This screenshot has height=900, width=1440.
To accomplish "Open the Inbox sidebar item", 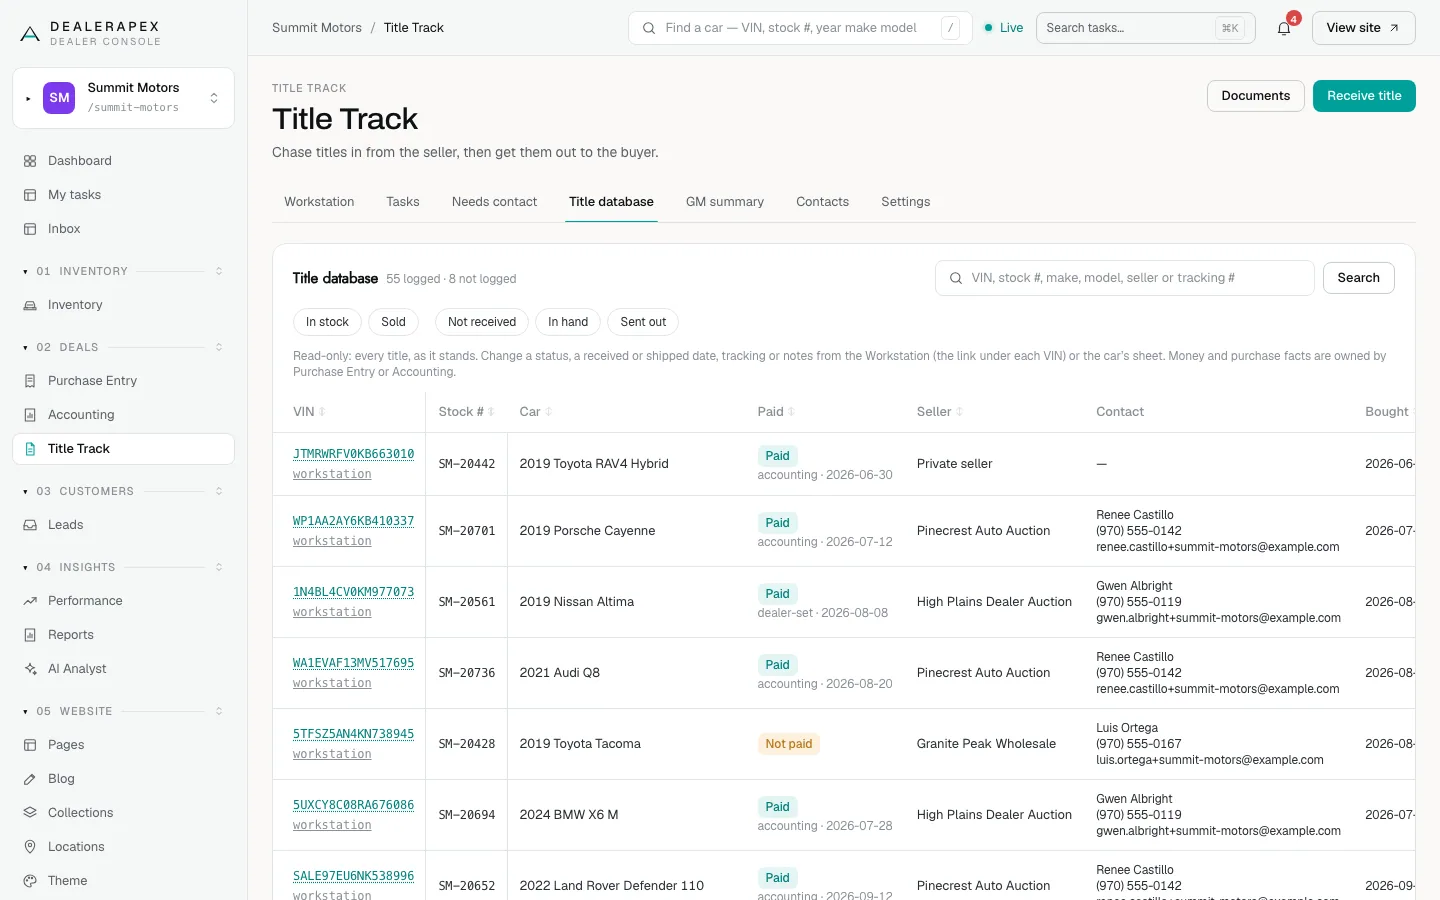I will [123, 229].
